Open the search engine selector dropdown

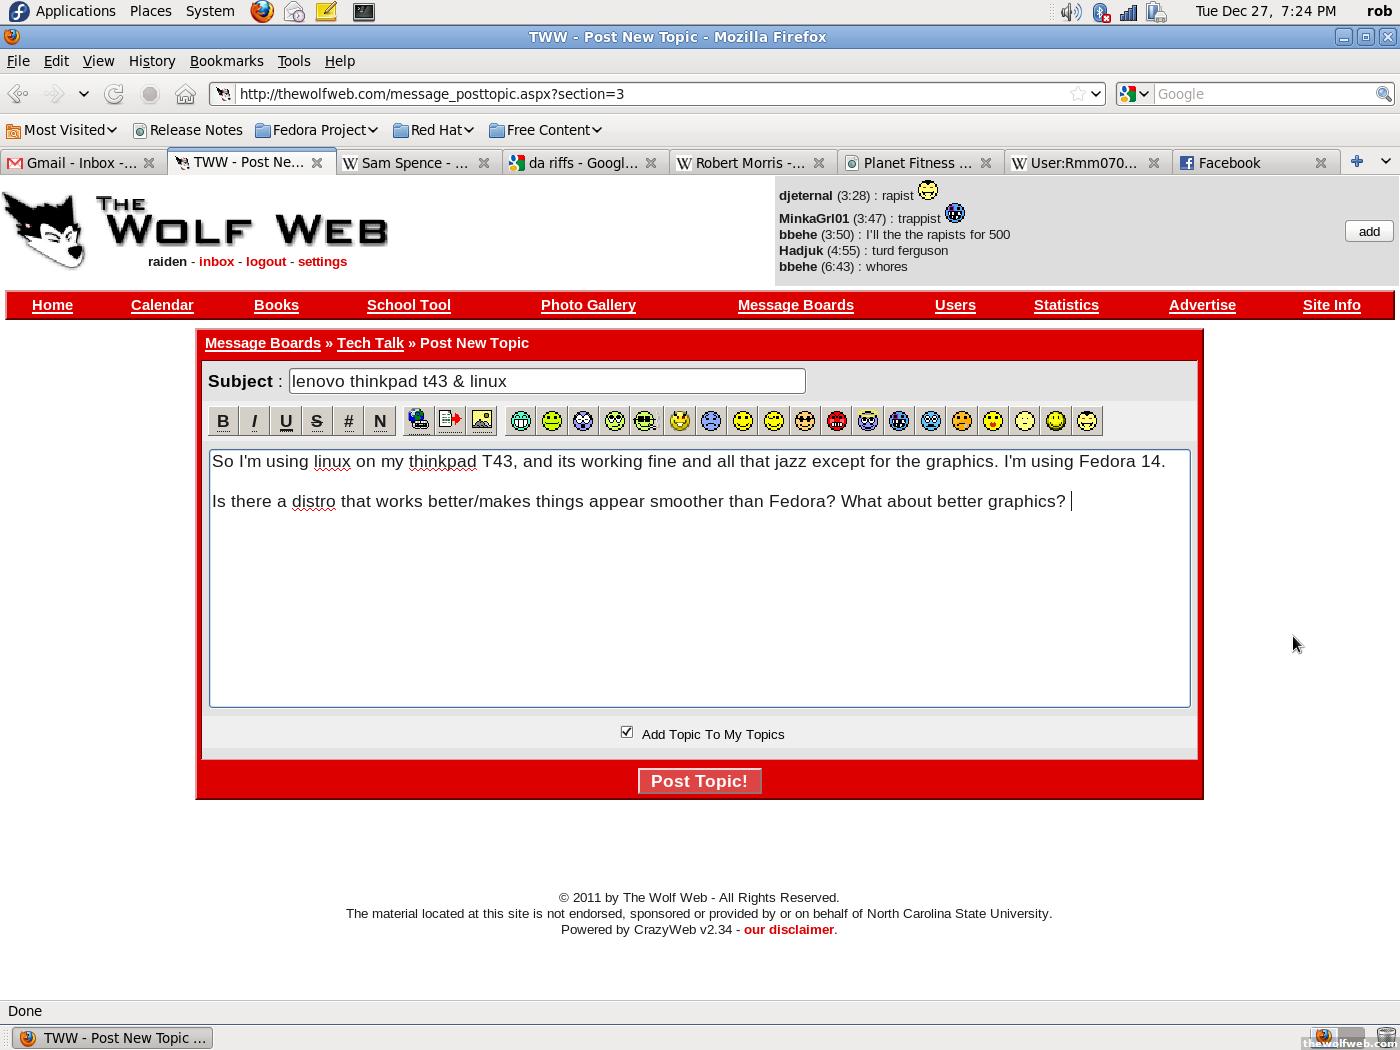[x=1134, y=94]
